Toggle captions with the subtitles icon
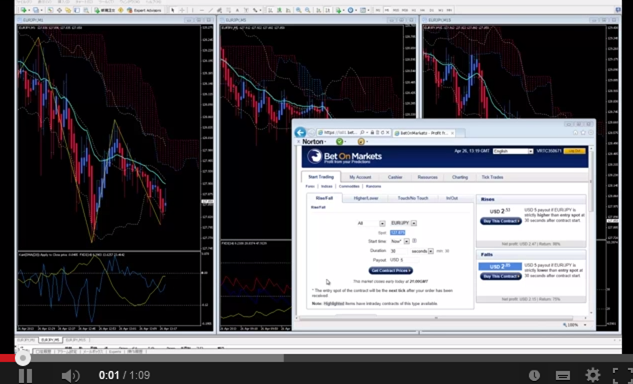 [x=563, y=376]
